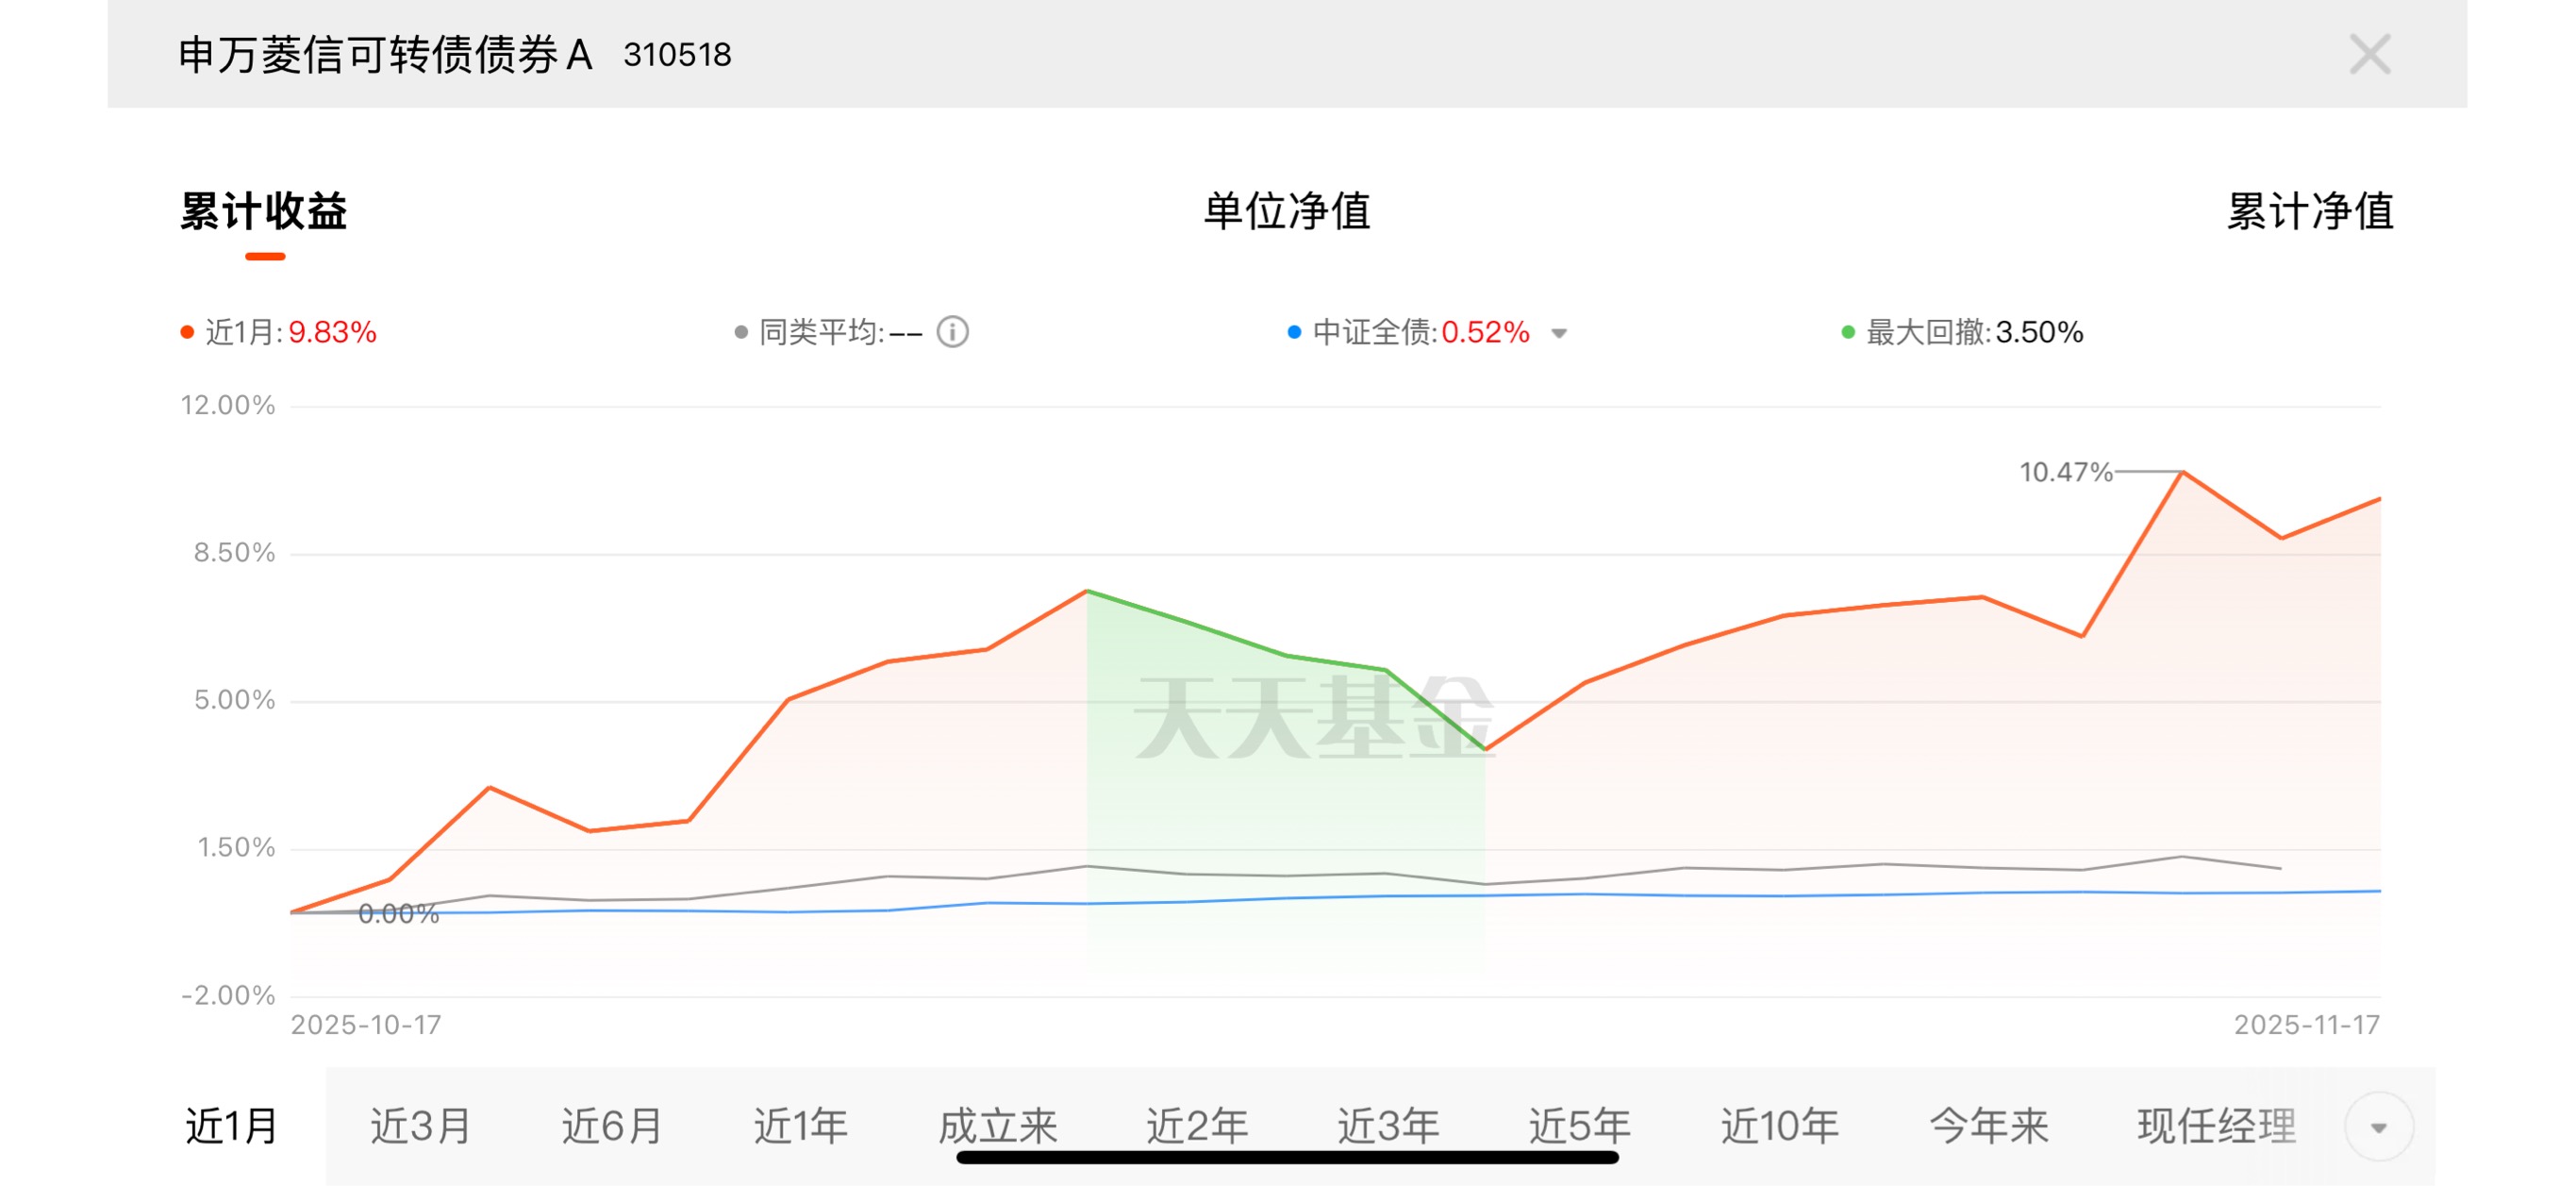Click the 10.47% peak marker on chart

(2182, 471)
